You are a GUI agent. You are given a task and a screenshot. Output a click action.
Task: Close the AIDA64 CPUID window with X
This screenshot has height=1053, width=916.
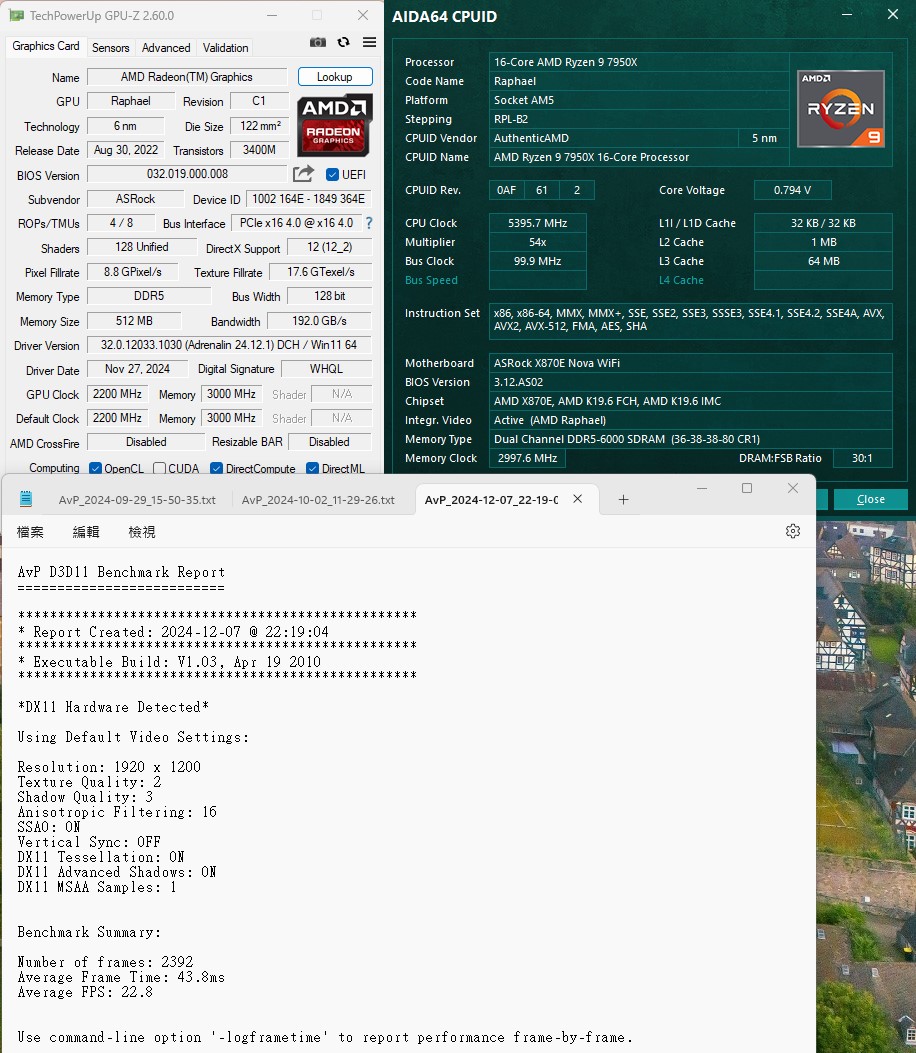click(x=892, y=14)
